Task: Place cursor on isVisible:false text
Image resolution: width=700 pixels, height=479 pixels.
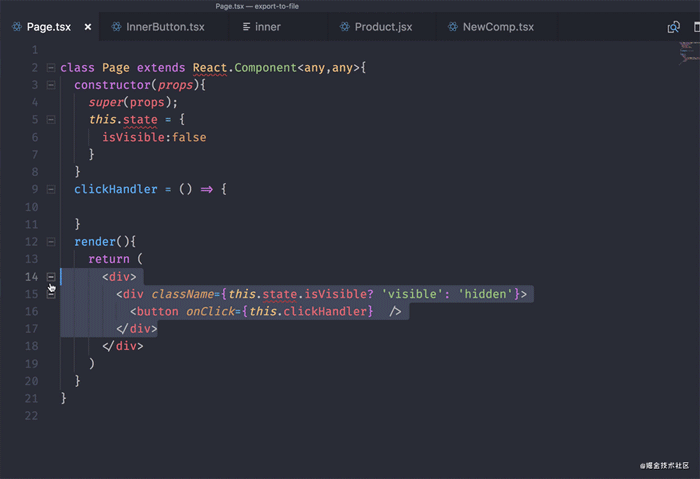Action: coord(154,137)
